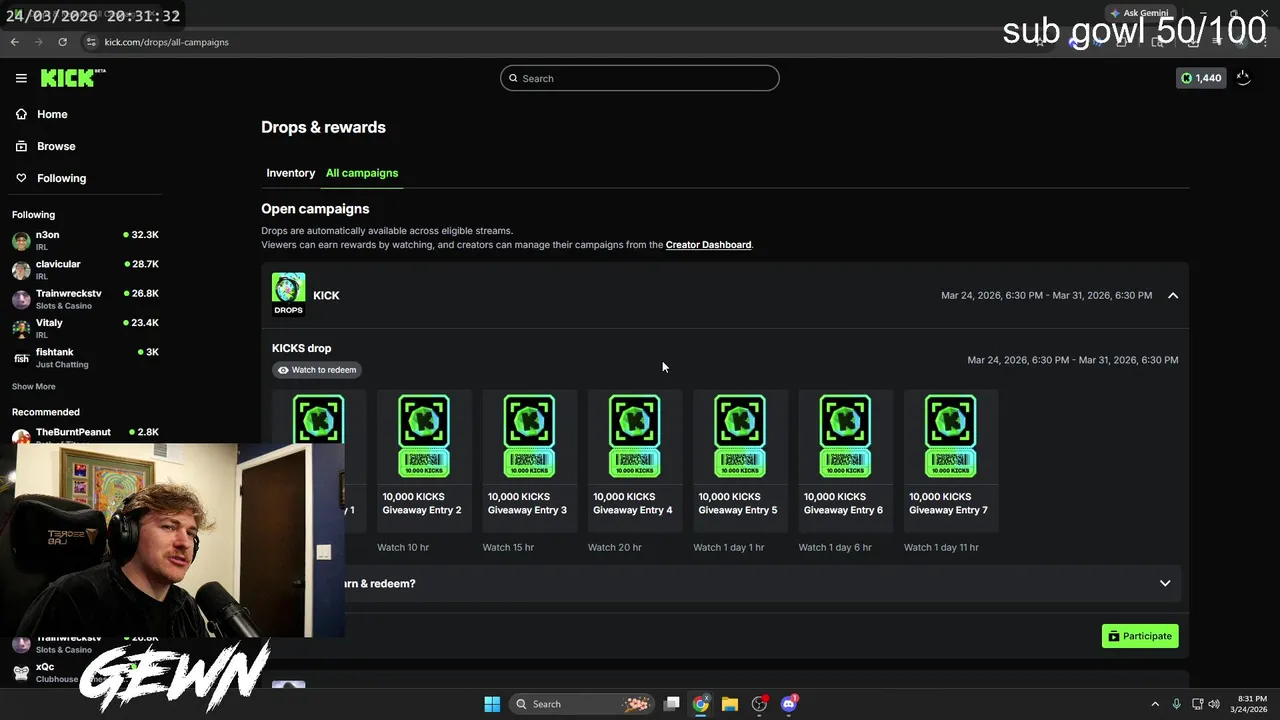The height and width of the screenshot is (720, 1280).
Task: Select Giveaway Entry 5 drop image
Action: pos(740,436)
